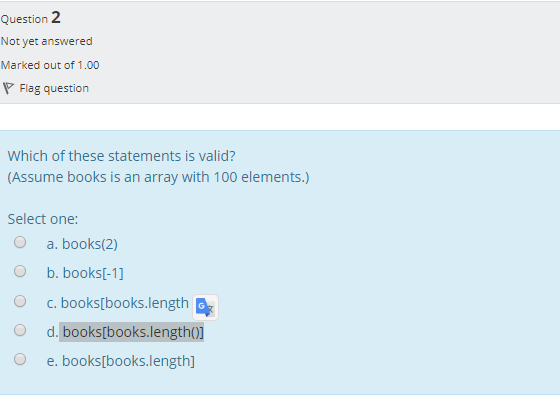Click the 'Select one:' label
The width and height of the screenshot is (560, 400).
tap(43, 219)
